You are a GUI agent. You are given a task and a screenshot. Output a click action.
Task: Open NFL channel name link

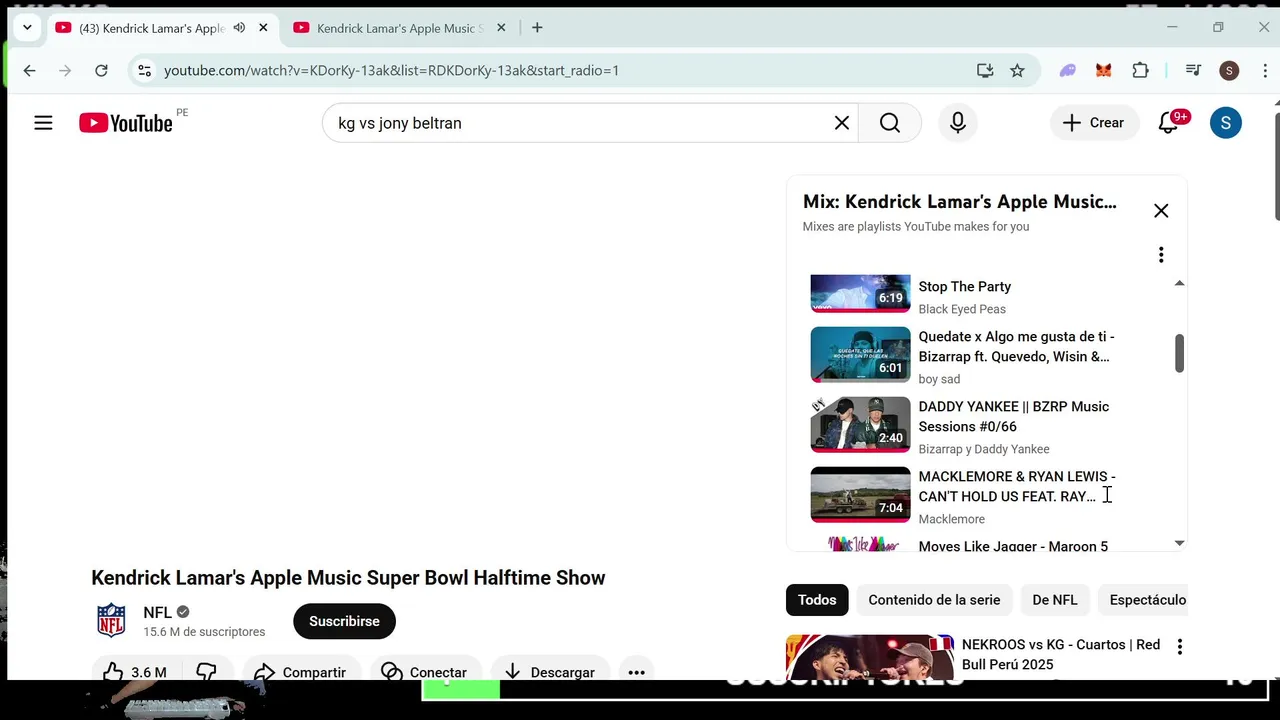[x=157, y=612]
